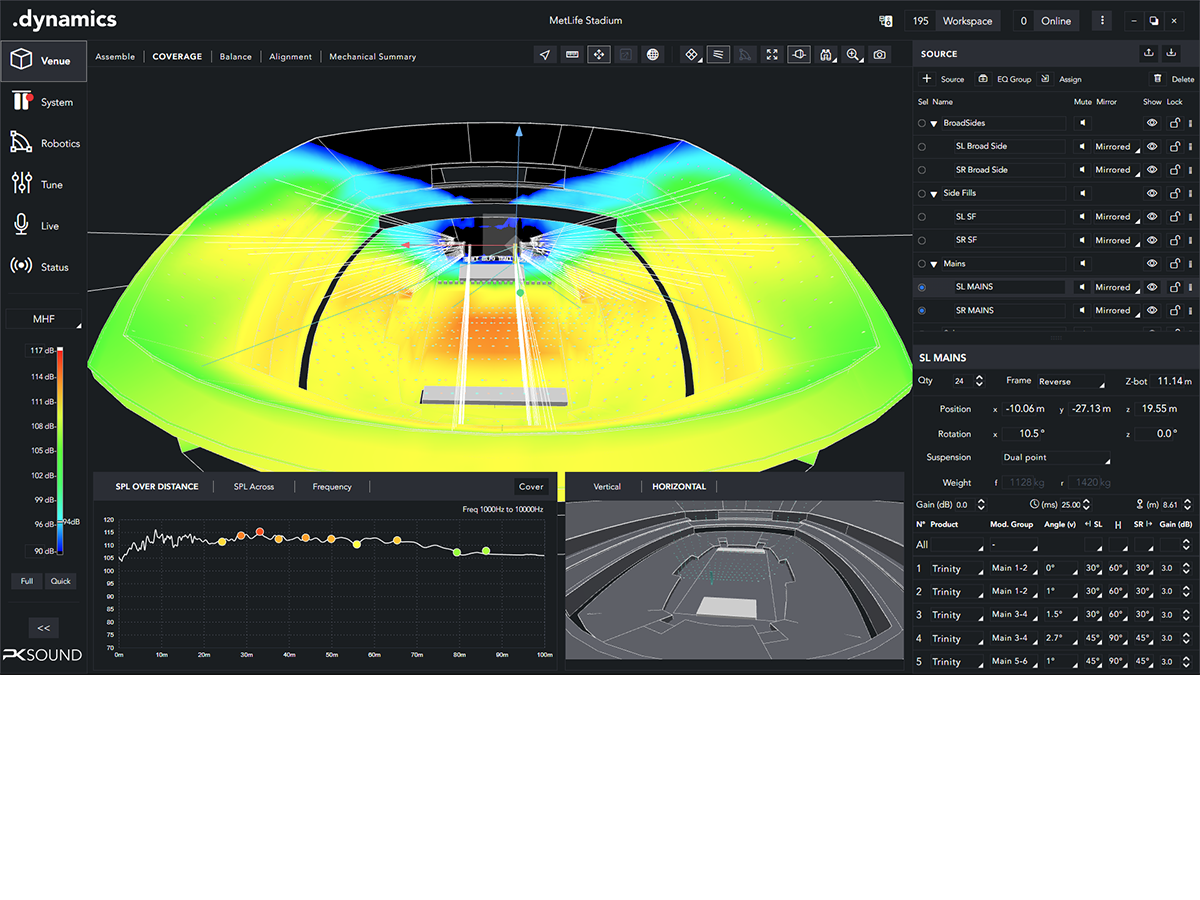Click the globe icon in viewport toolbar

(x=653, y=55)
